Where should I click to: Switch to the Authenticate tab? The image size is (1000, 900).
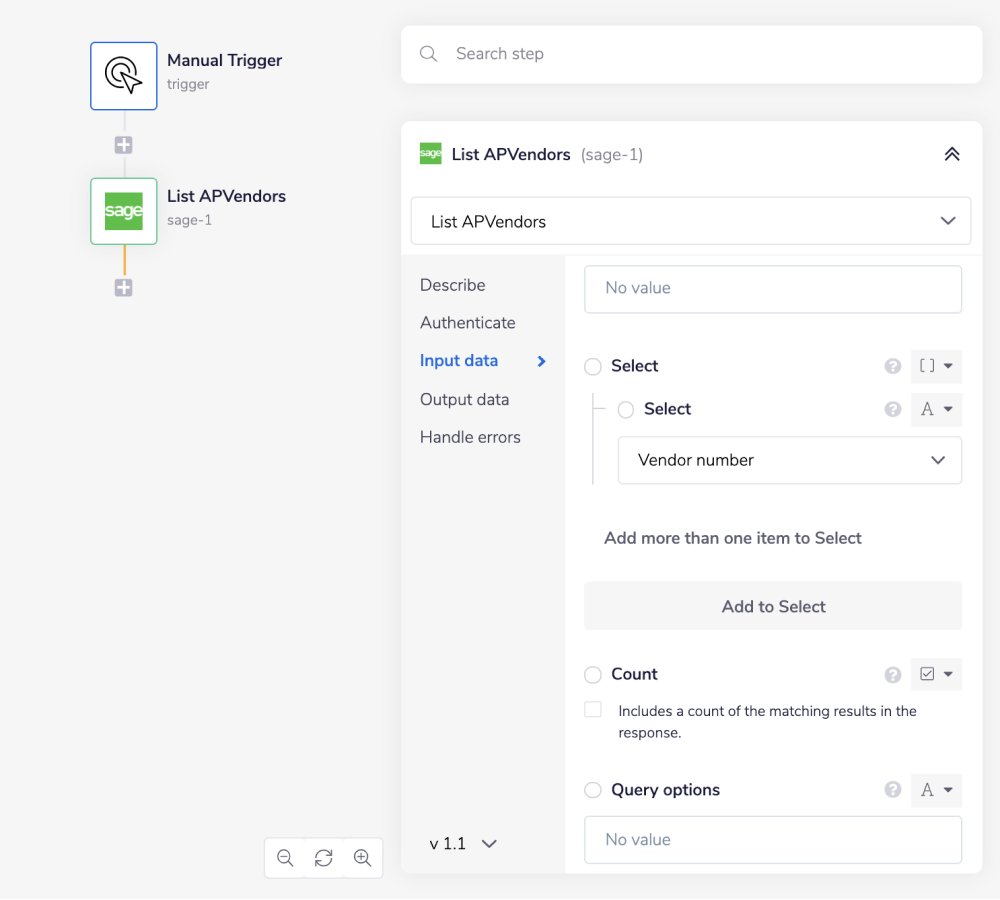(467, 323)
